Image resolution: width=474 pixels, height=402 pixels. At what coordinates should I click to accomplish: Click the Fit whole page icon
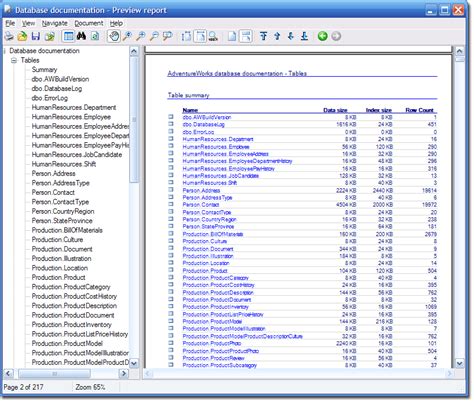tap(200, 36)
